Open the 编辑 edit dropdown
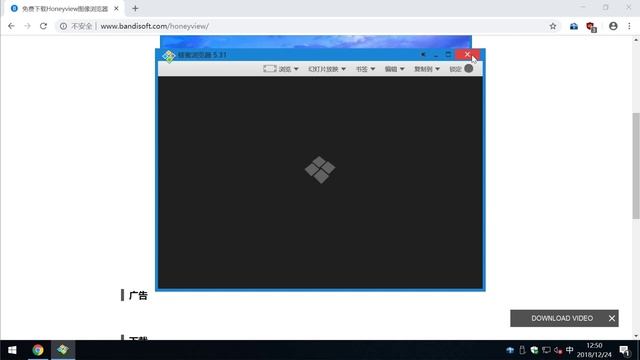Image resolution: width=640 pixels, height=360 pixels. coord(394,69)
